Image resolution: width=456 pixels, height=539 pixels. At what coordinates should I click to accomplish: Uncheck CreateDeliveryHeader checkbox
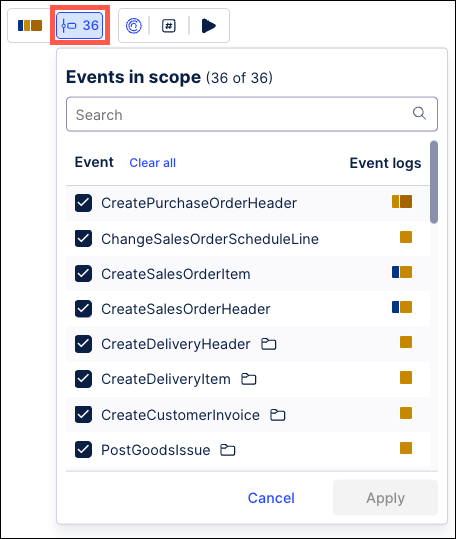pyautogui.click(x=84, y=344)
